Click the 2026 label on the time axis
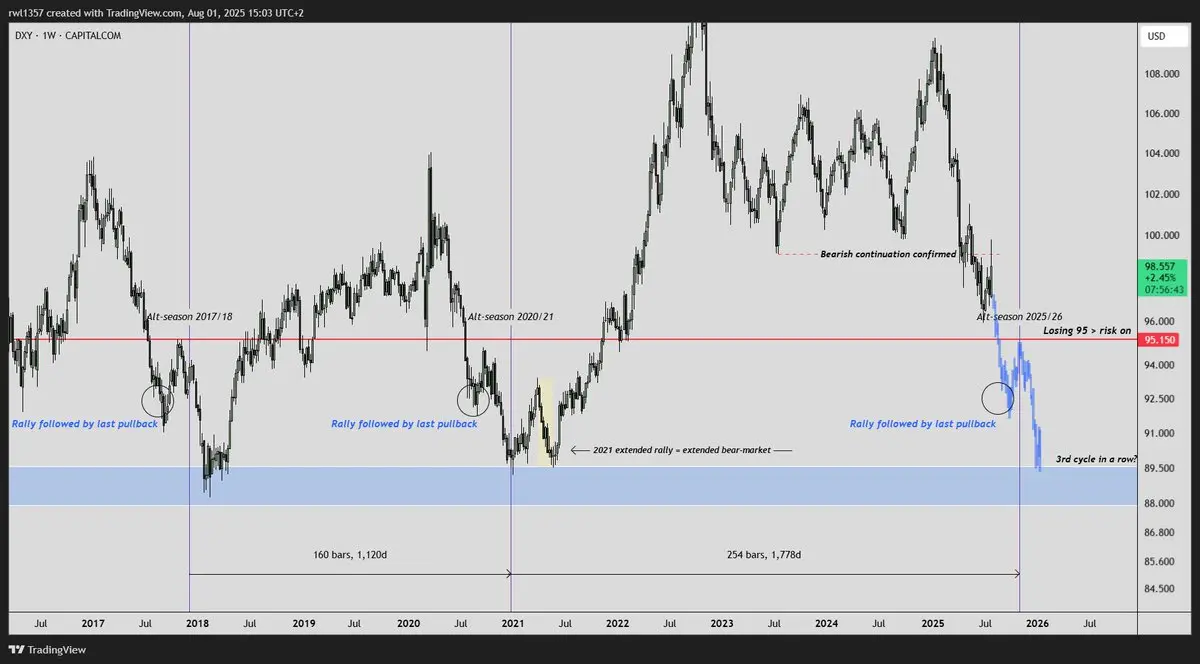Viewport: 1200px width, 664px height. [x=1036, y=623]
